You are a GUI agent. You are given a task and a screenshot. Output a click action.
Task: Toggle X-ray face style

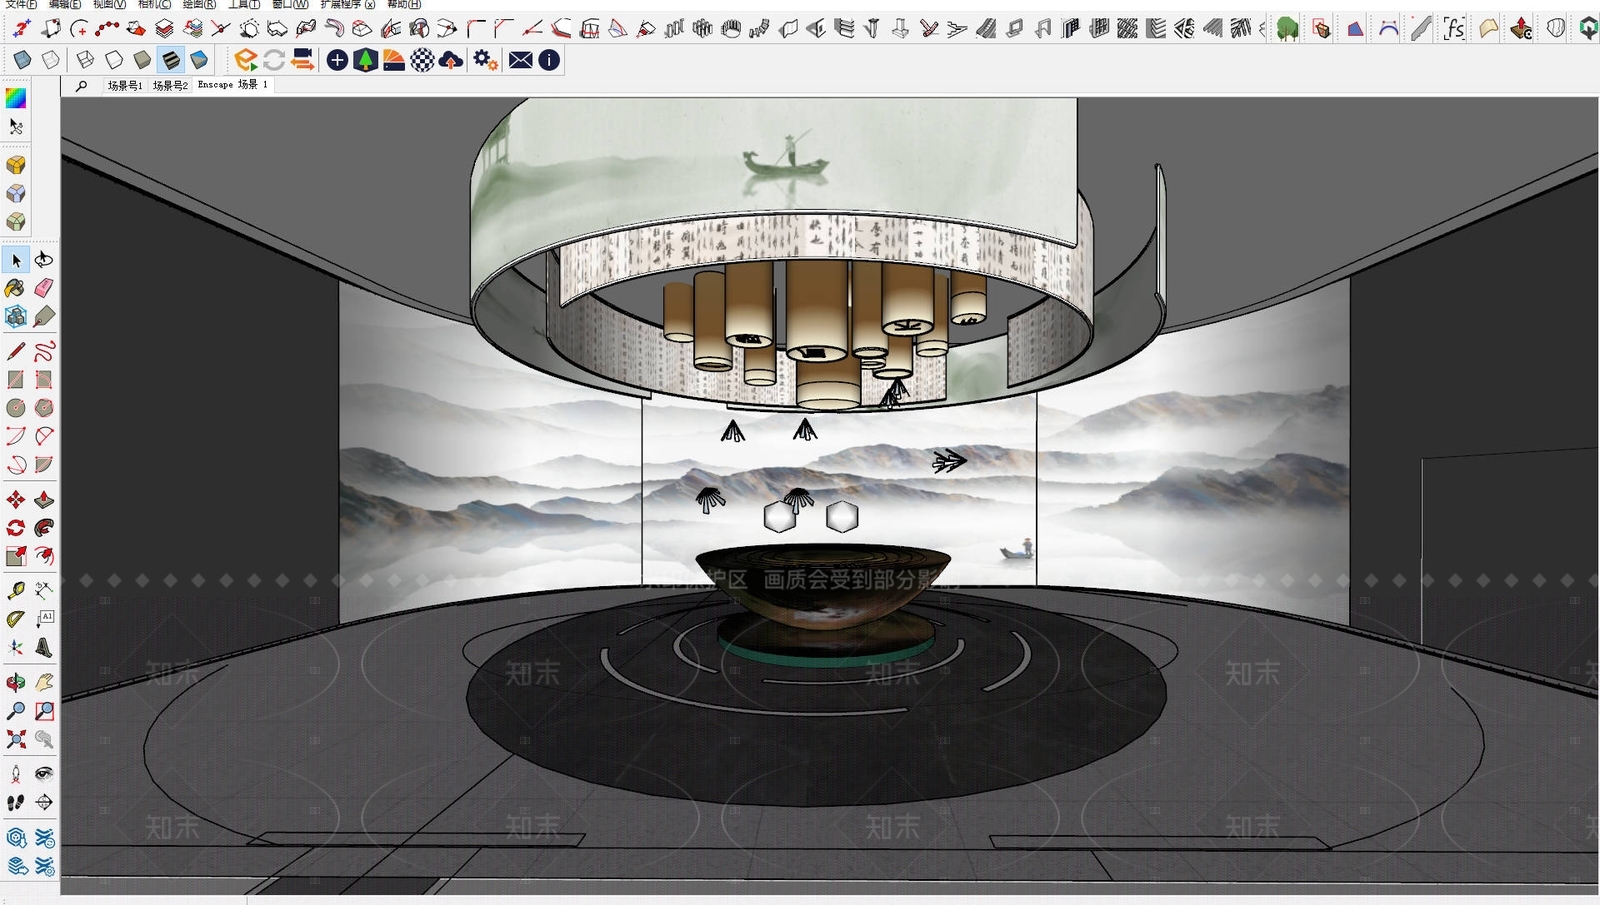point(21,60)
